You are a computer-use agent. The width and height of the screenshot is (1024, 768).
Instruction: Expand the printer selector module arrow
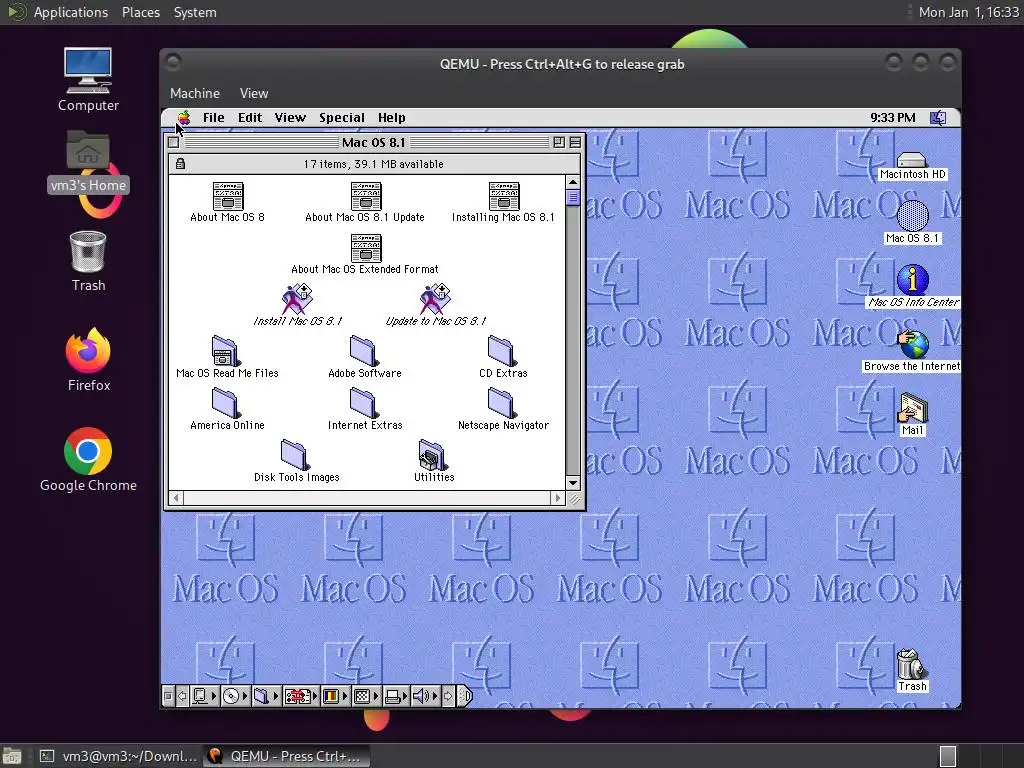405,696
